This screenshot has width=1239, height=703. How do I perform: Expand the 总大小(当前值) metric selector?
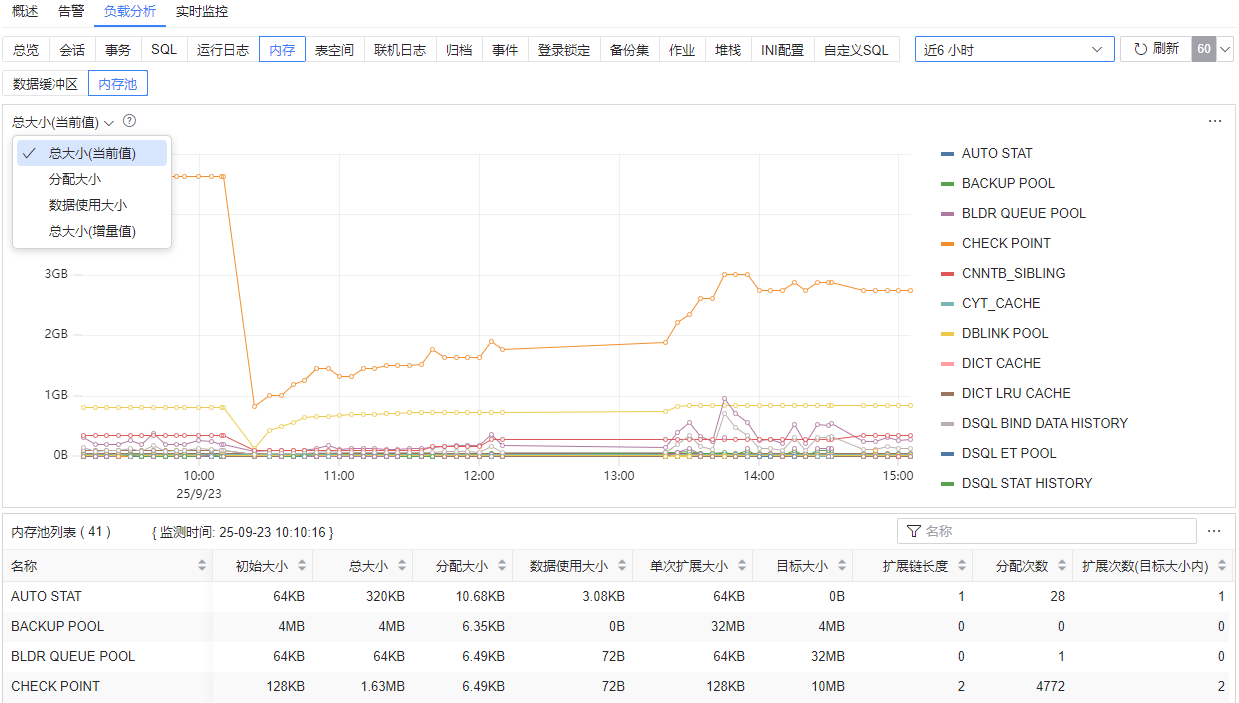click(x=64, y=122)
